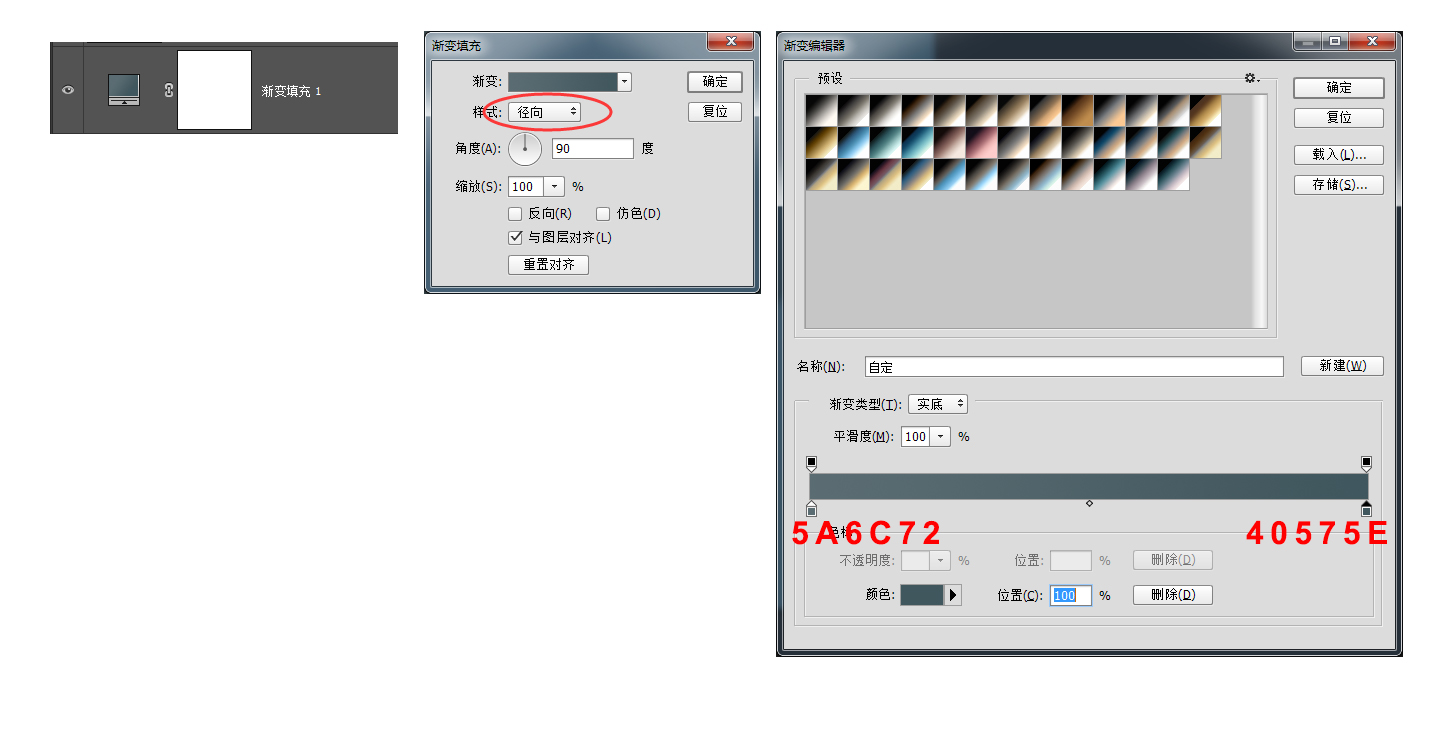
Task: Click the layer mask link chain icon
Action: pyautogui.click(x=168, y=90)
